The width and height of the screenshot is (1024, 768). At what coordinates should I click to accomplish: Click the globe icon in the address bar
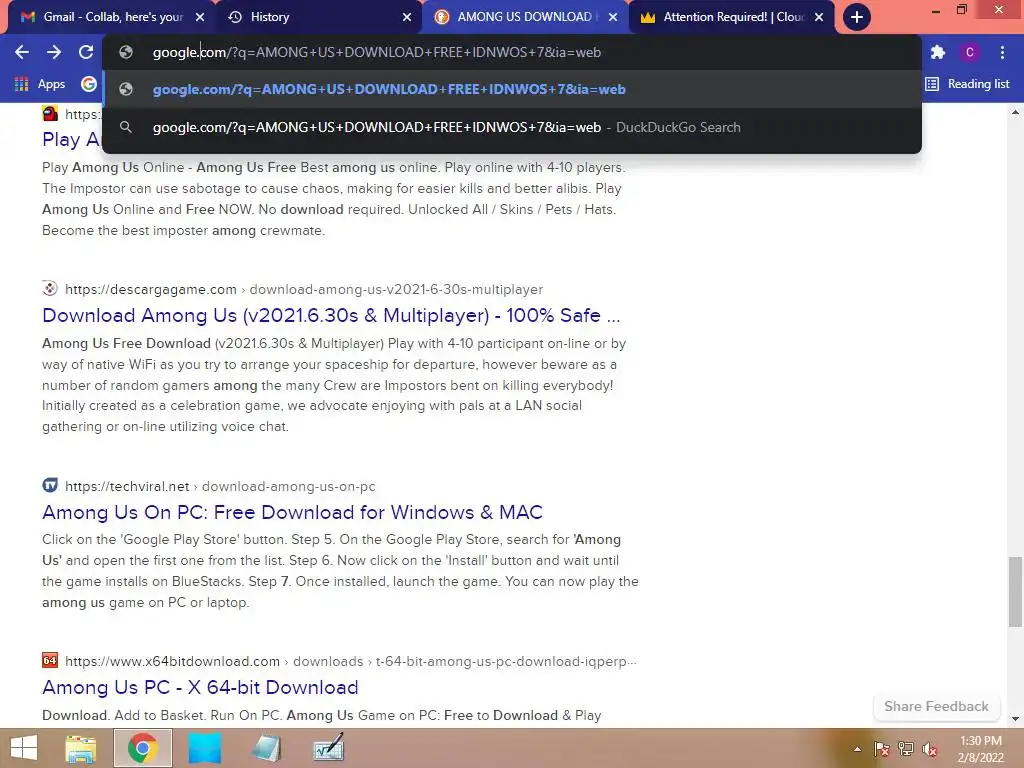(x=126, y=52)
